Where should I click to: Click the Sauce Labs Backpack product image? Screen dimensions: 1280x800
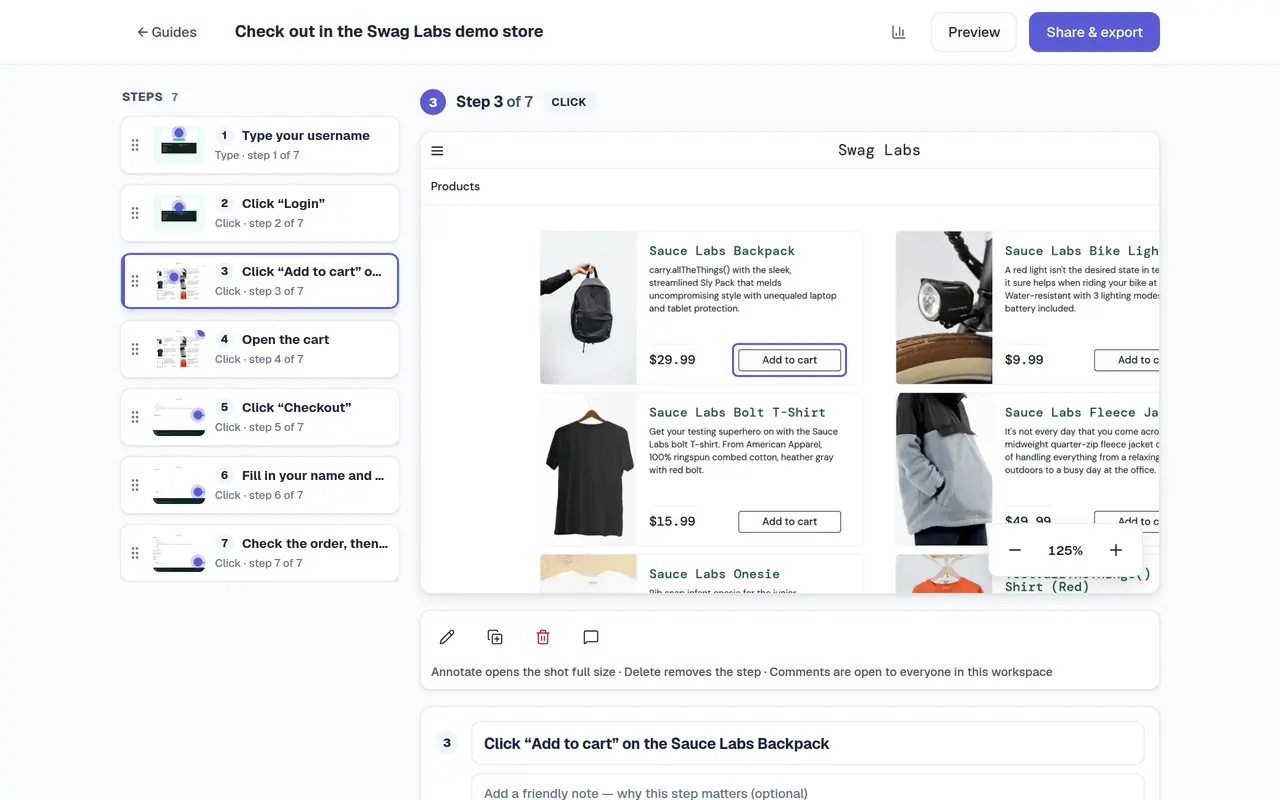pyautogui.click(x=588, y=308)
